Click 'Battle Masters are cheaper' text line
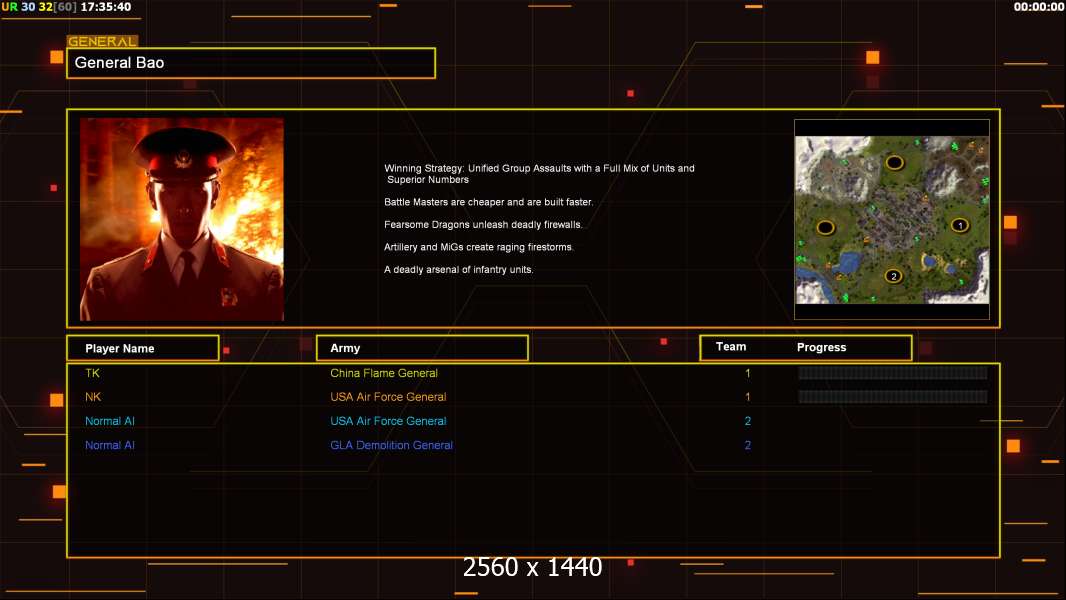Viewport: 1066px width, 600px height. tap(488, 202)
